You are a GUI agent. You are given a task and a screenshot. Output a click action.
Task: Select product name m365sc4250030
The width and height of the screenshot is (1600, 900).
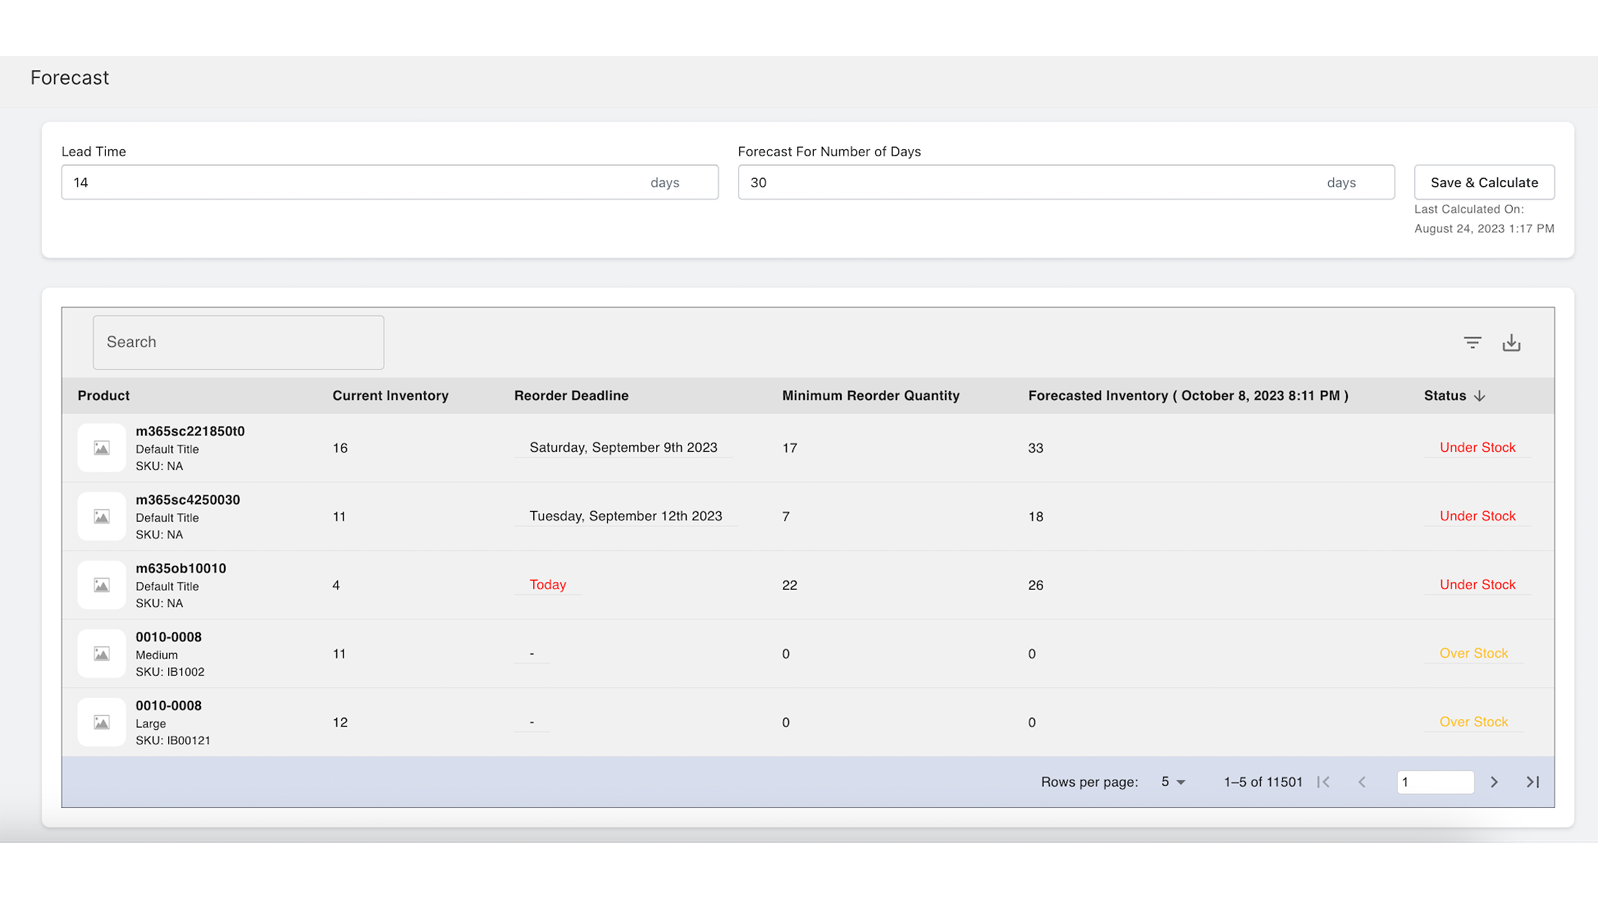(x=188, y=500)
